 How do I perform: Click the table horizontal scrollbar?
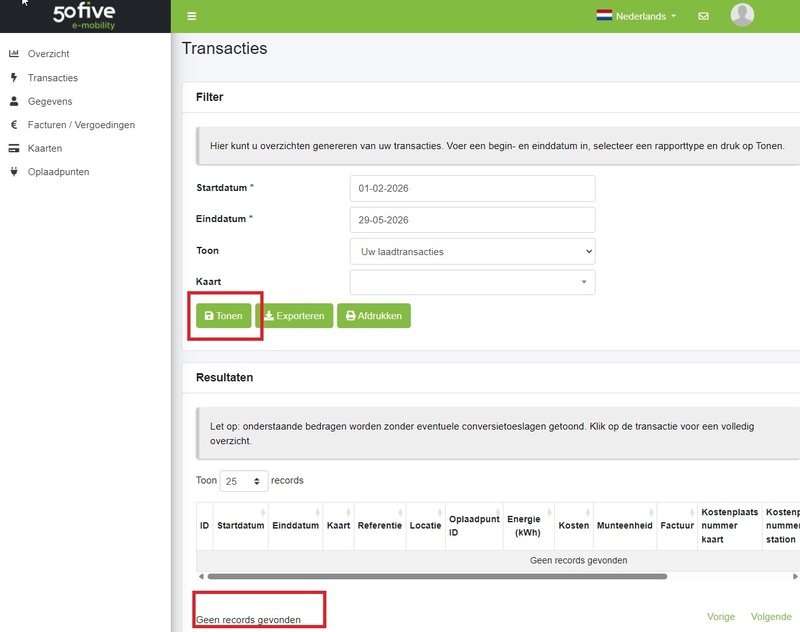(437, 576)
